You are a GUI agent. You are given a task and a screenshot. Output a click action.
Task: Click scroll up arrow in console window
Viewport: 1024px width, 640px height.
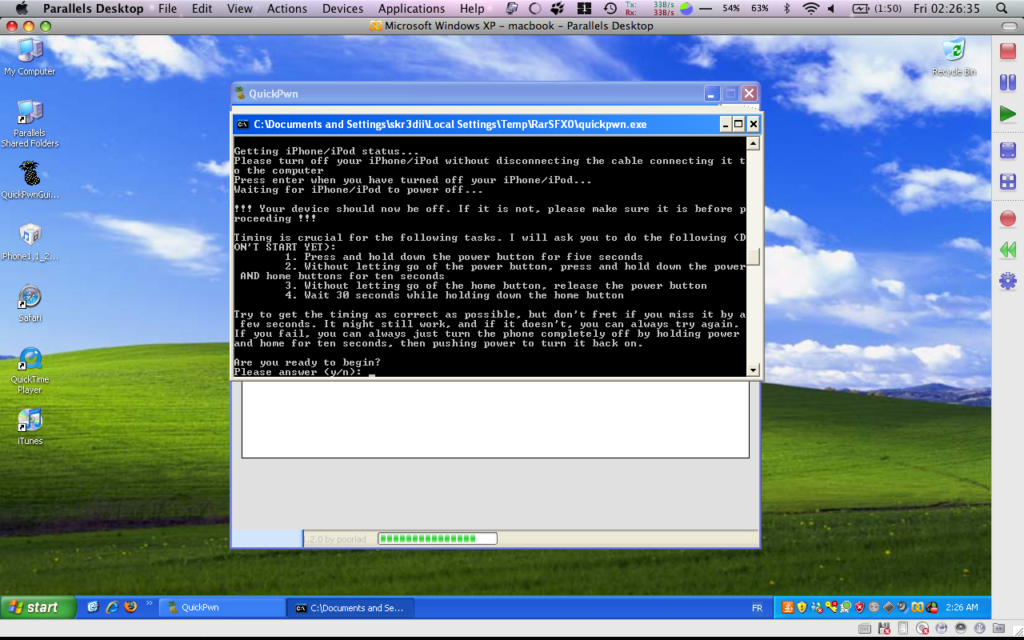click(753, 143)
